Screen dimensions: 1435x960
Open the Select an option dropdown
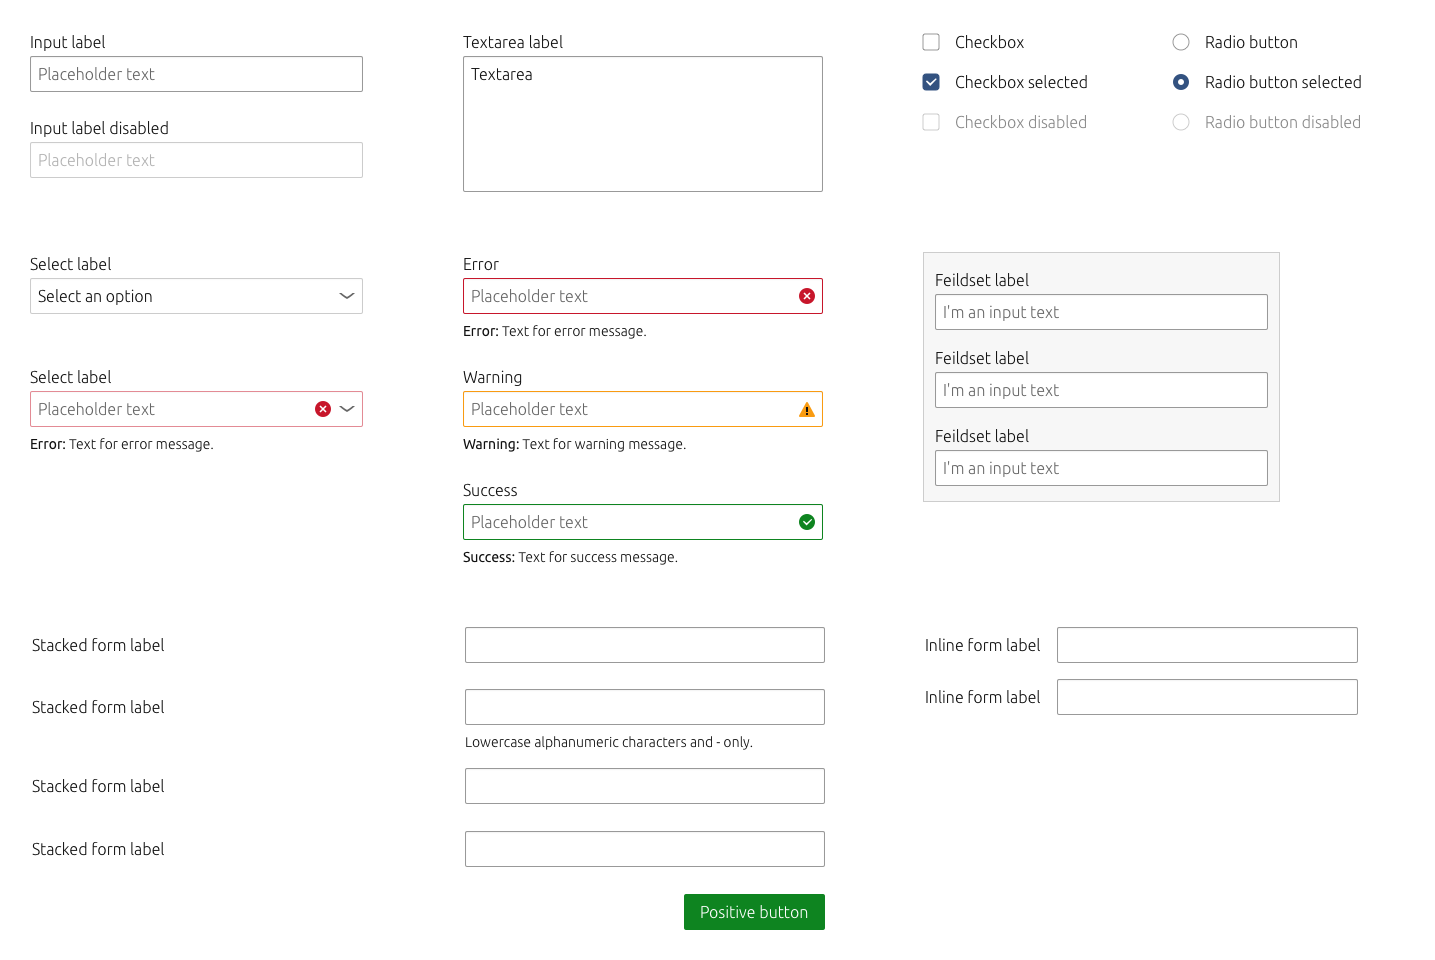point(196,296)
